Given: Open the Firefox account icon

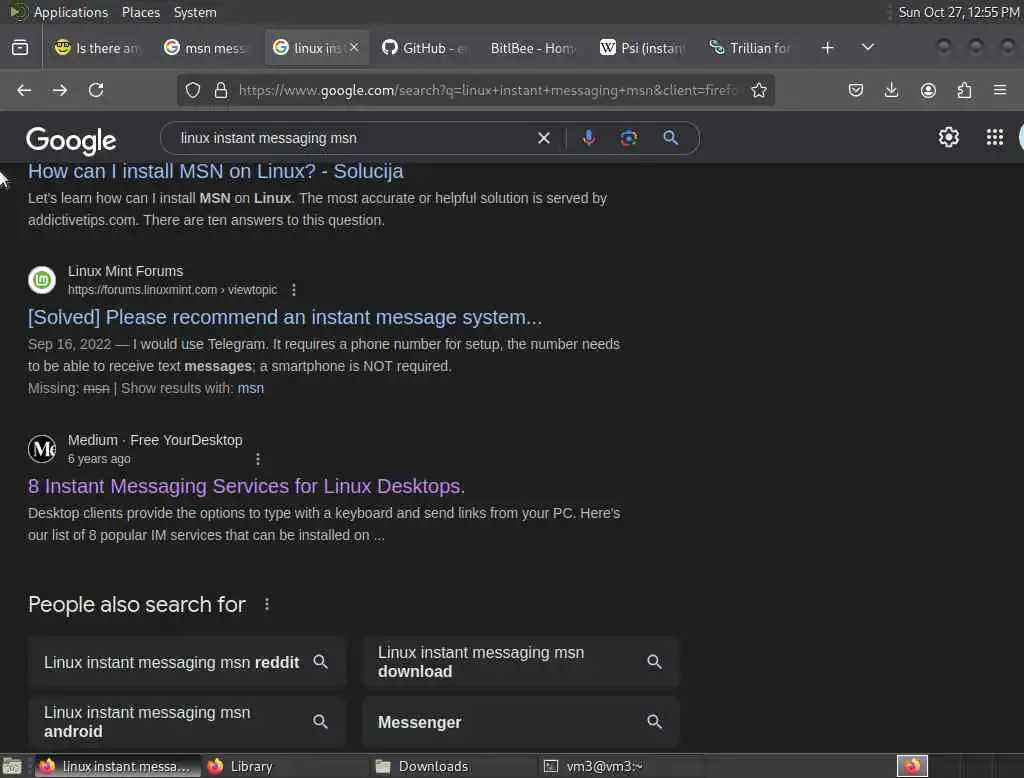Looking at the screenshot, I should tap(928, 90).
